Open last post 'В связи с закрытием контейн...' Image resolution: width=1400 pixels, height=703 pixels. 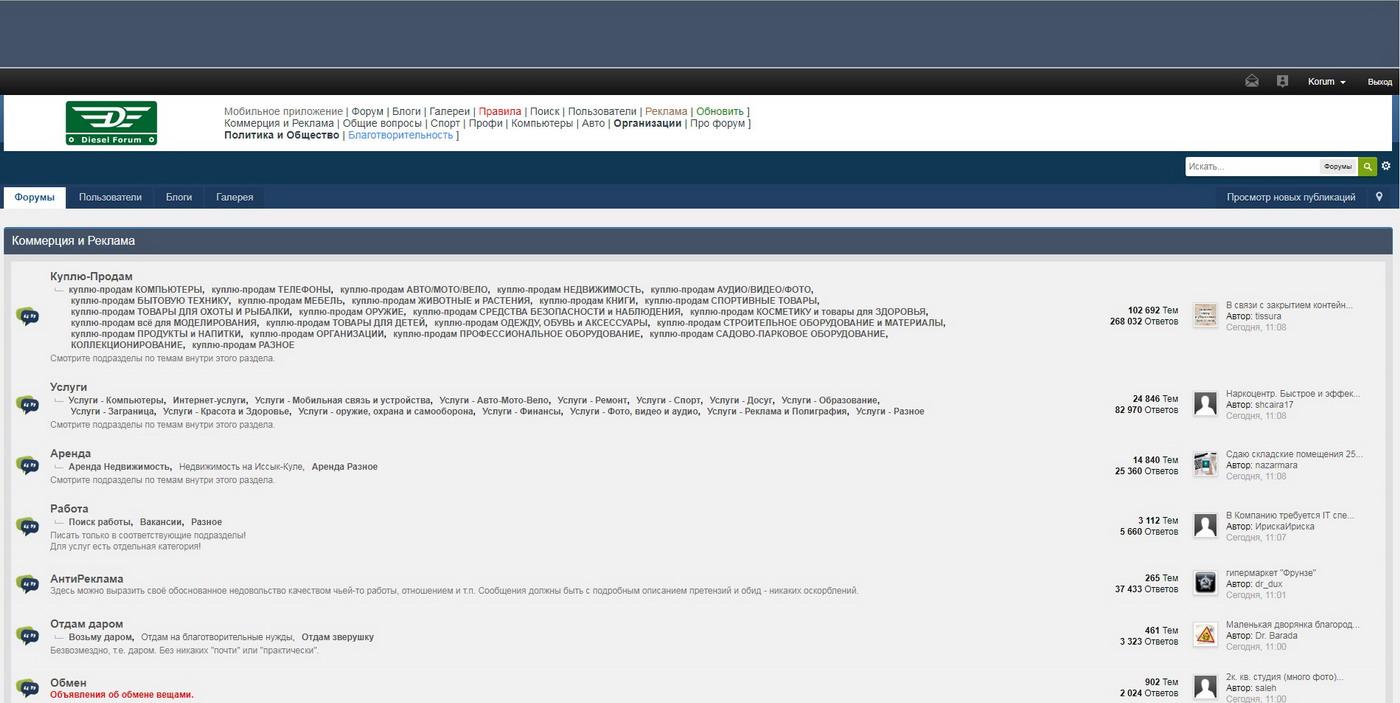pyautogui.click(x=1289, y=305)
